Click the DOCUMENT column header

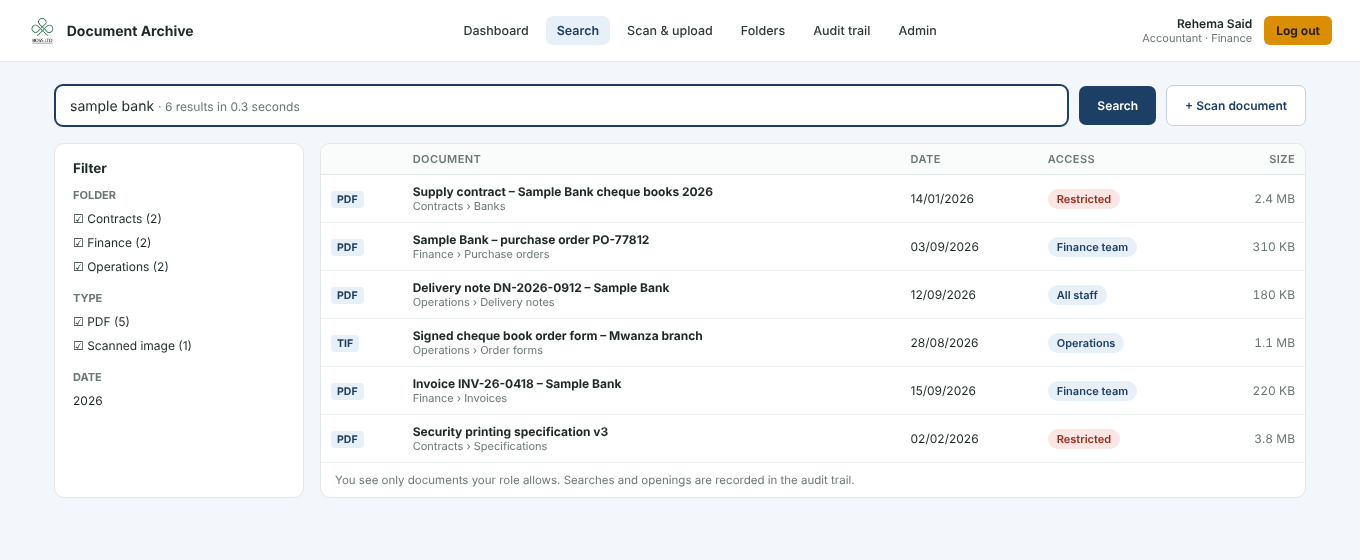point(447,159)
